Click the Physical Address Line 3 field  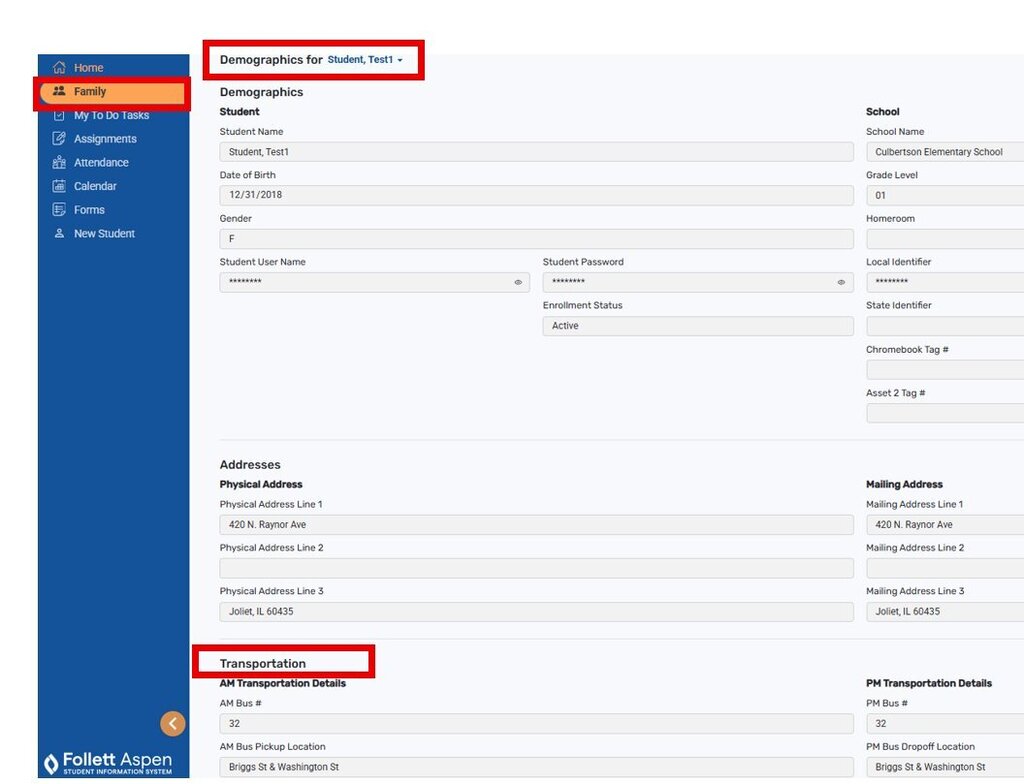[x=536, y=612]
